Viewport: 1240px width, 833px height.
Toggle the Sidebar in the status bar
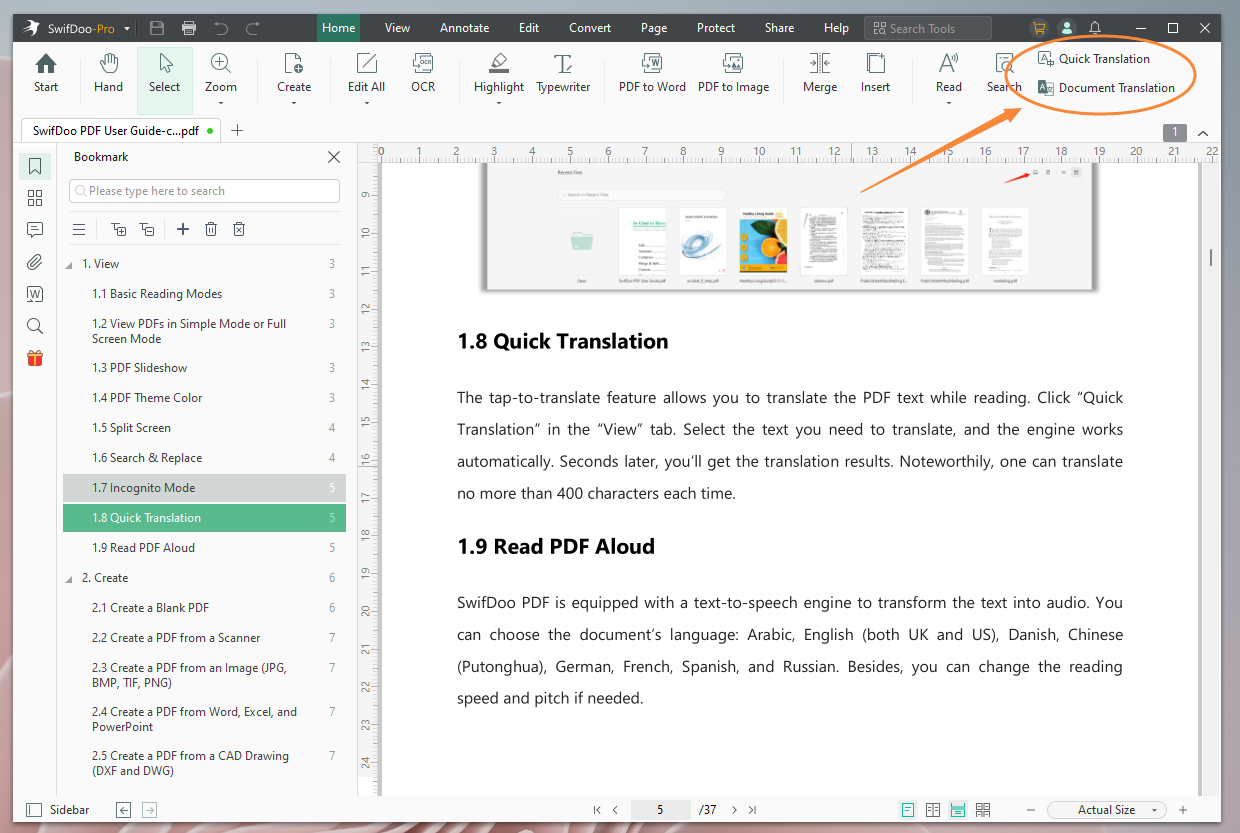coord(58,810)
